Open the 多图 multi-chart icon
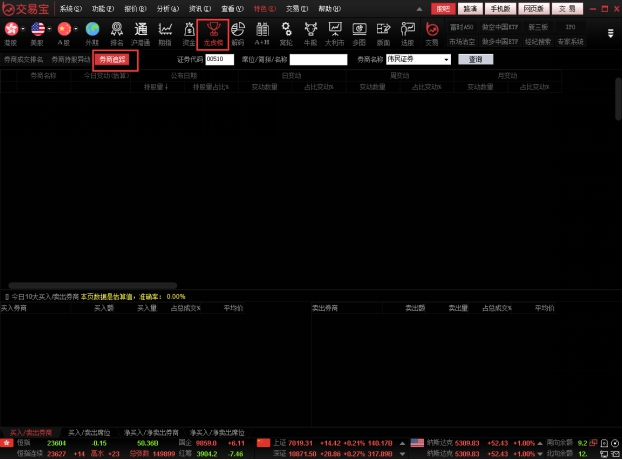623x460 pixels. pyautogui.click(x=358, y=33)
